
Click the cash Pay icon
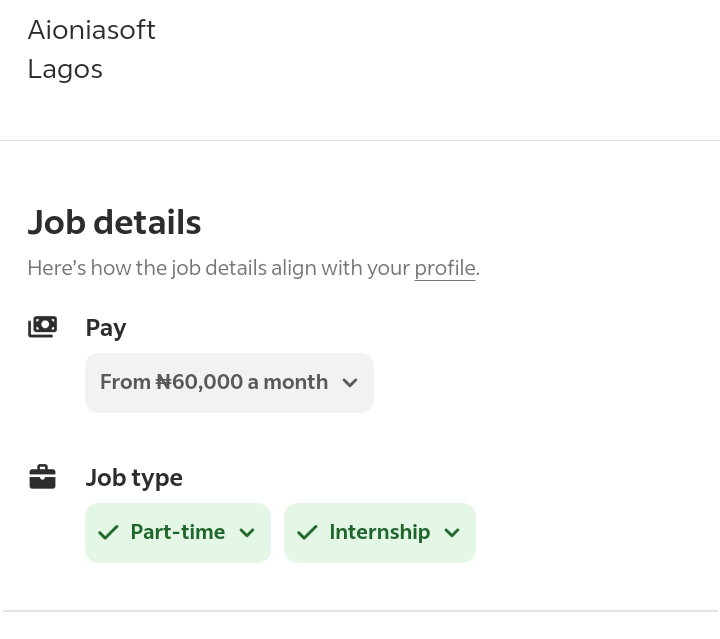click(43, 327)
